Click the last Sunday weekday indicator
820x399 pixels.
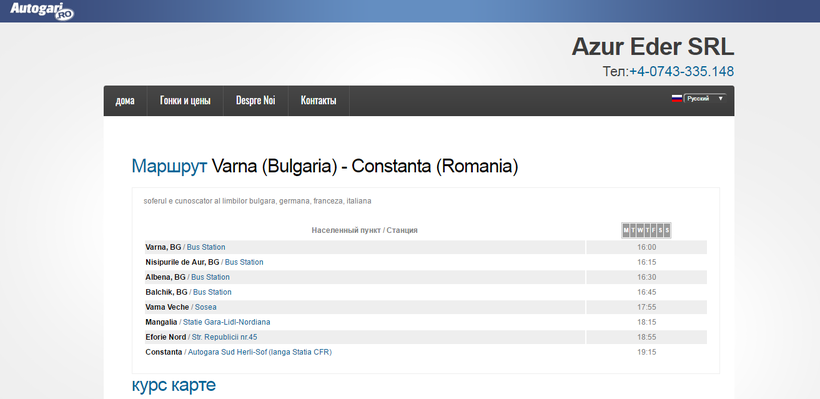(x=667, y=230)
